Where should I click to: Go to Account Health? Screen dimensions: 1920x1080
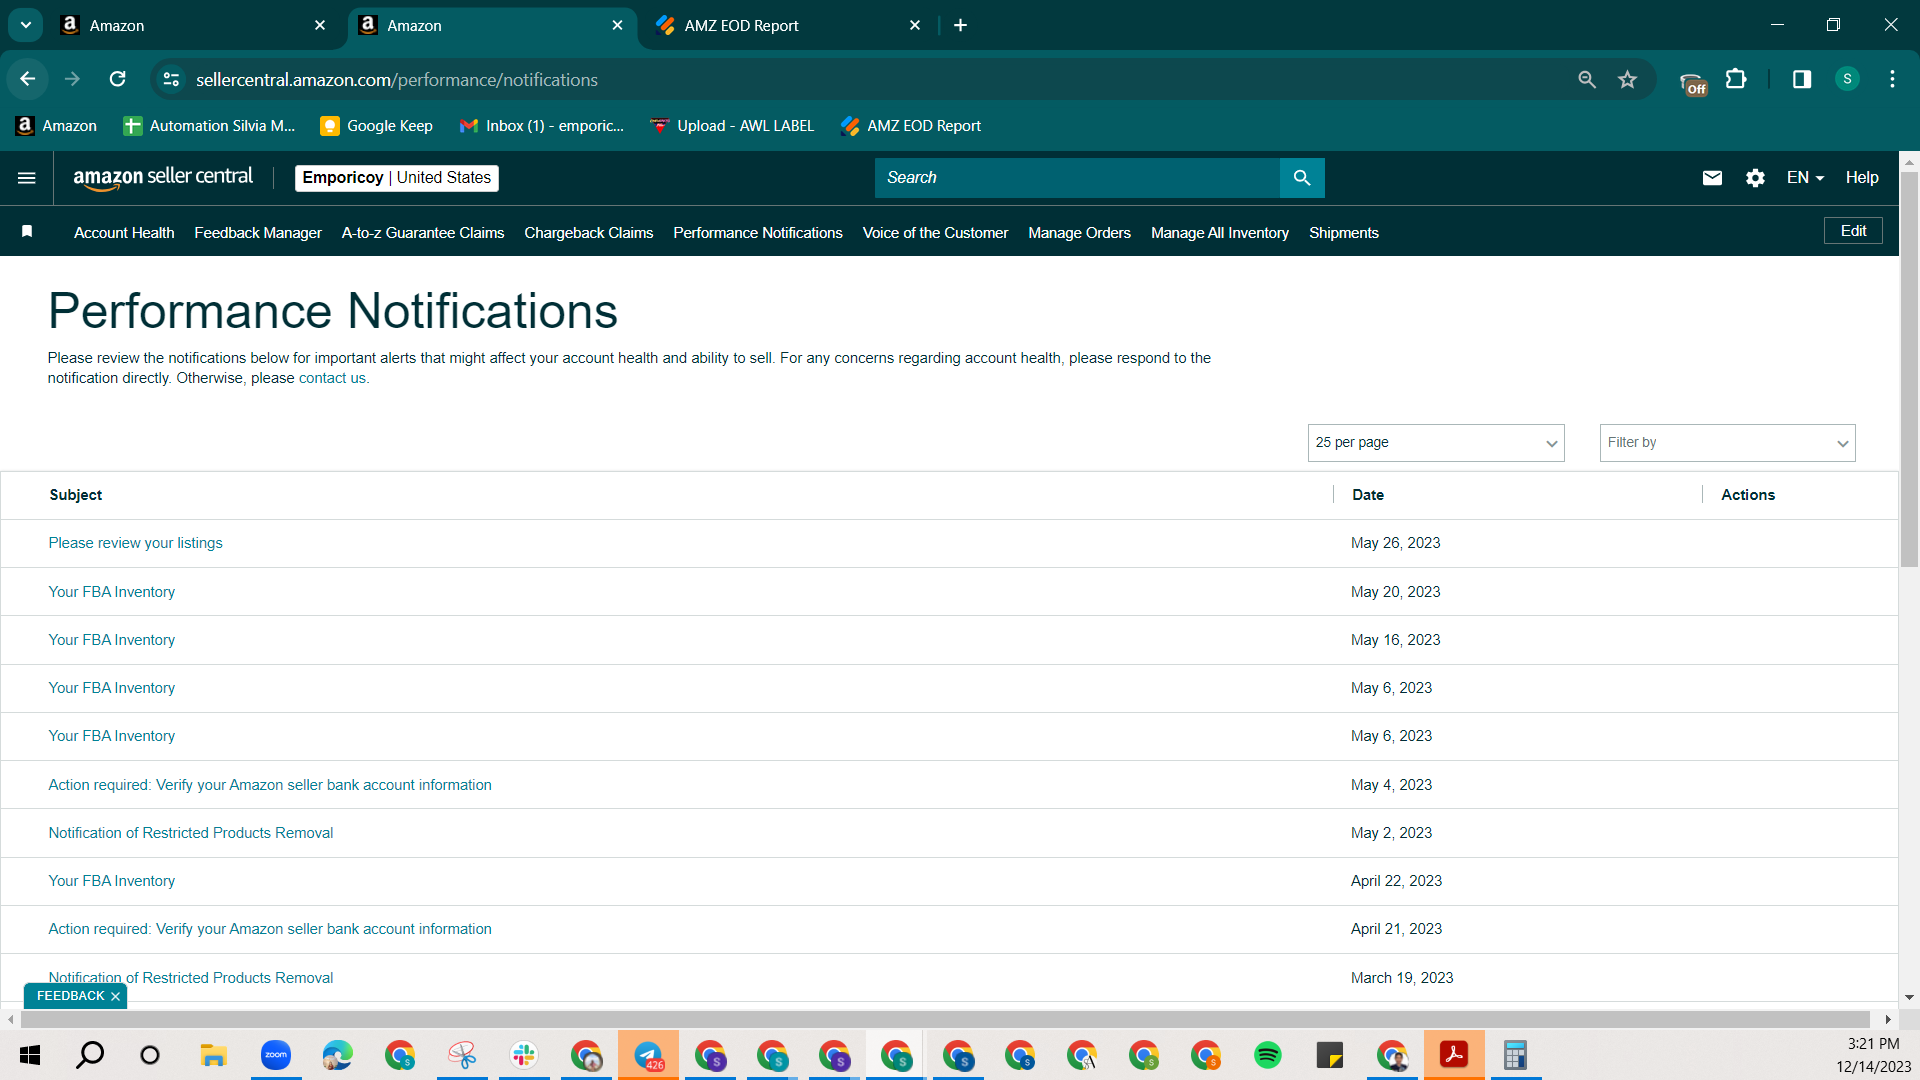tap(124, 233)
